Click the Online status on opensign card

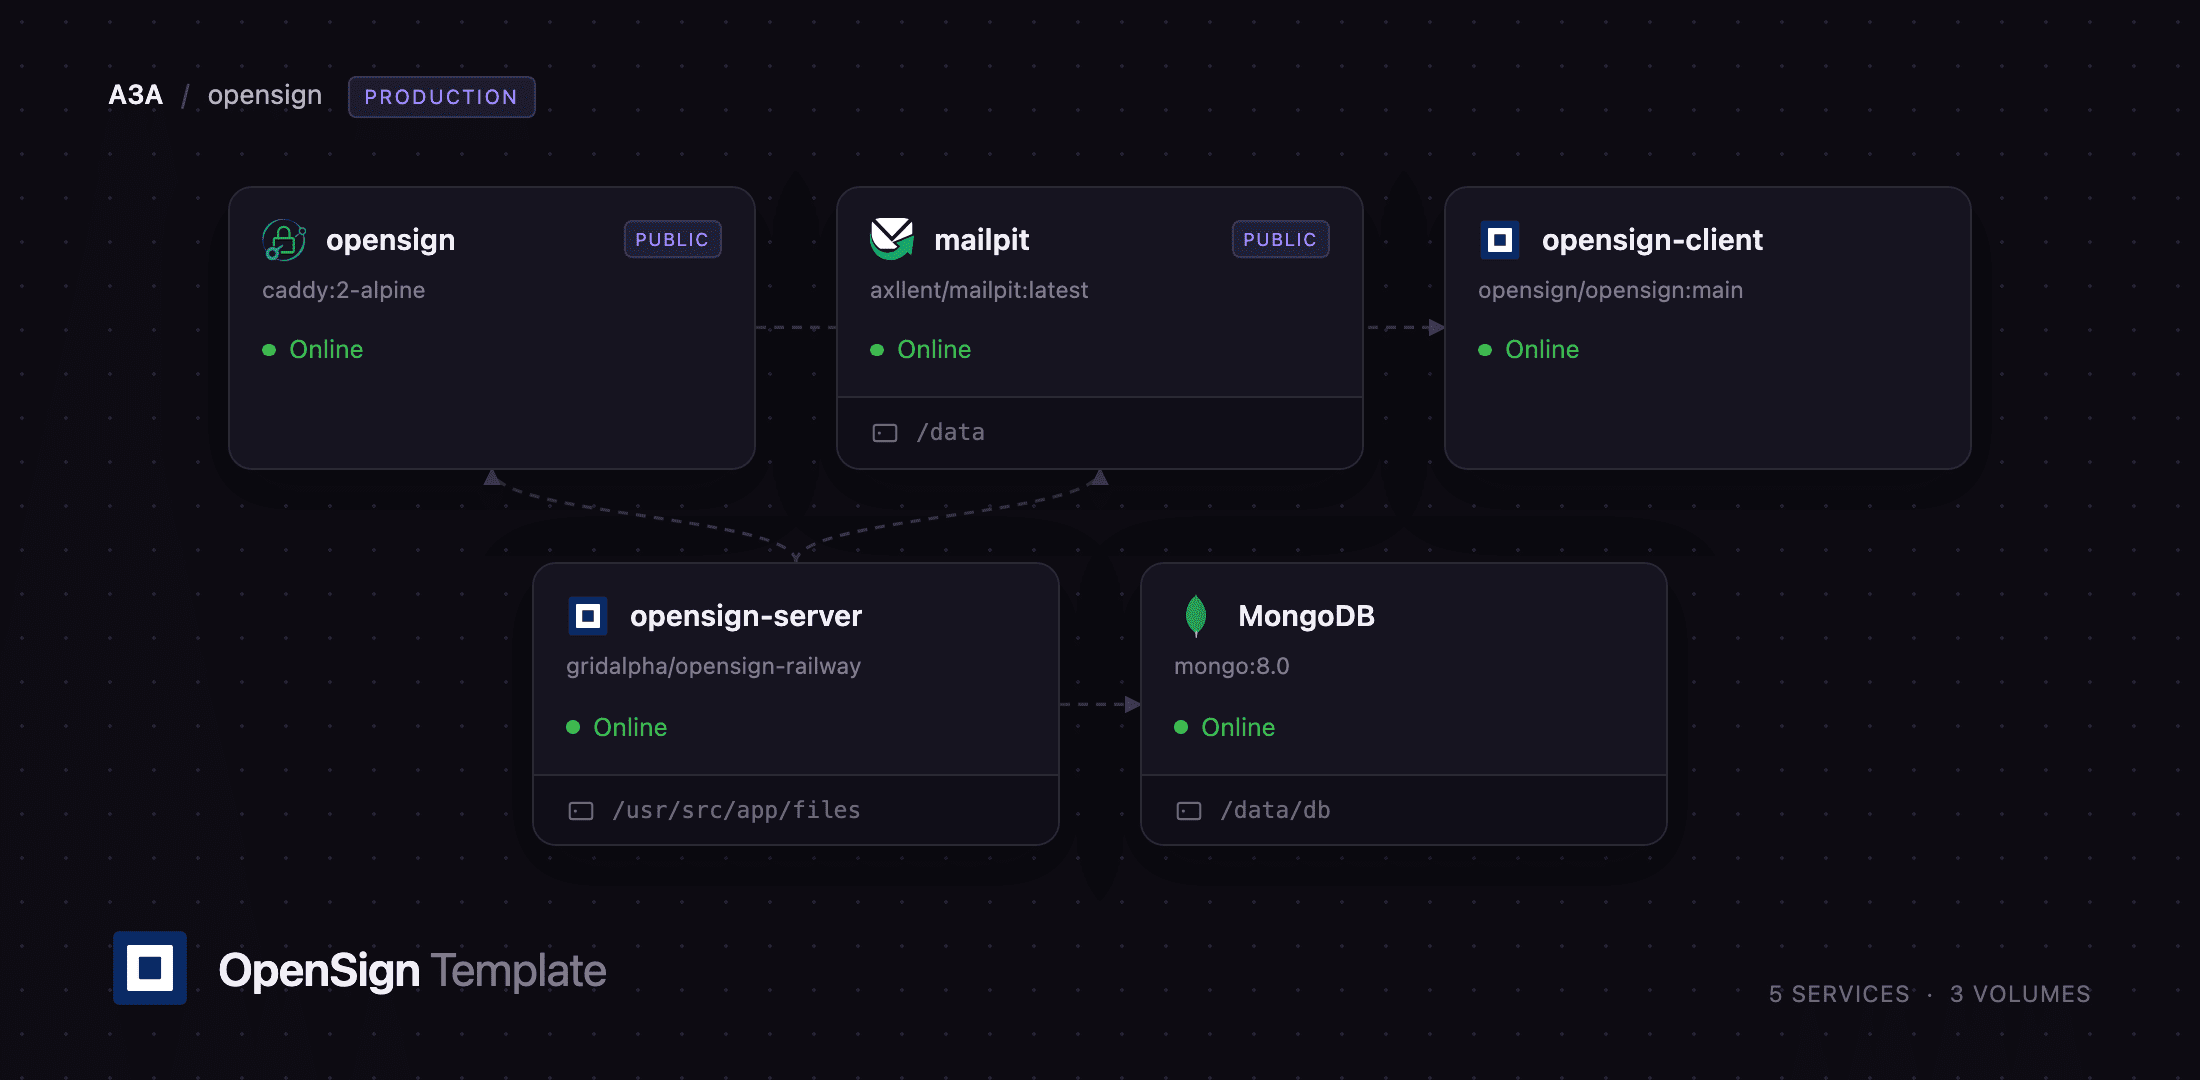tap(326, 349)
